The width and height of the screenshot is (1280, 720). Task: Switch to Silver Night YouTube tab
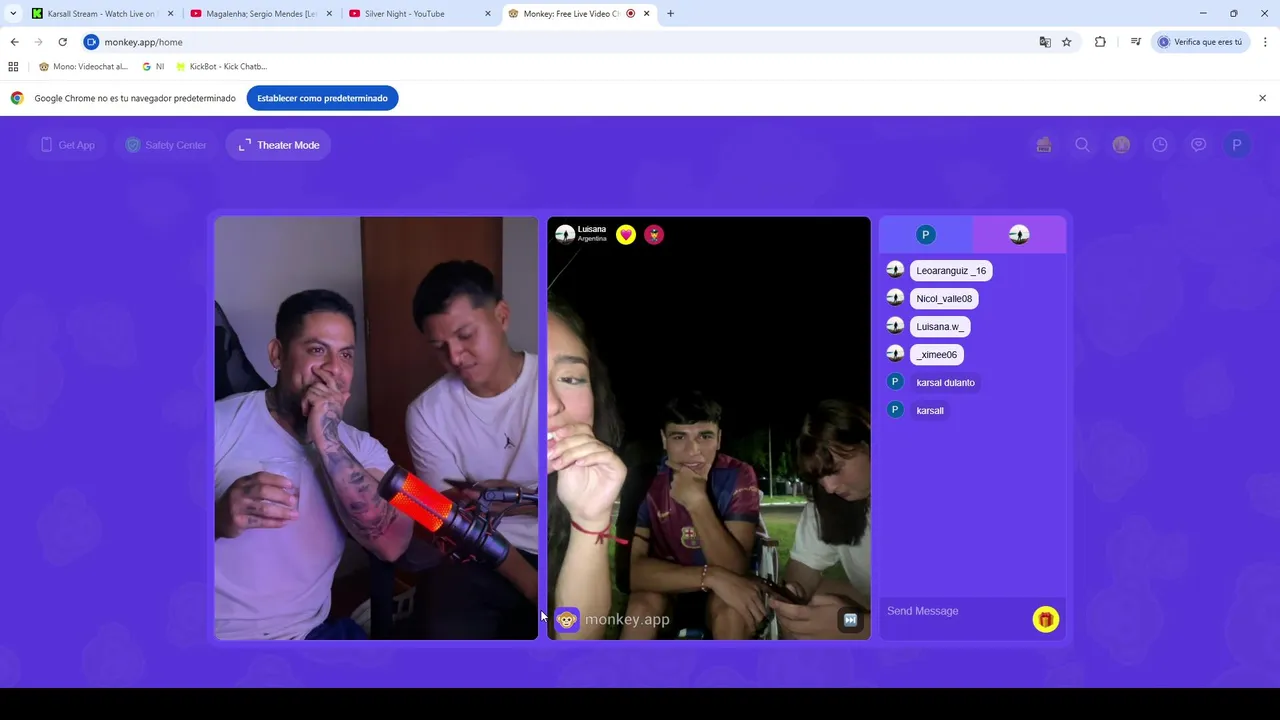418,14
